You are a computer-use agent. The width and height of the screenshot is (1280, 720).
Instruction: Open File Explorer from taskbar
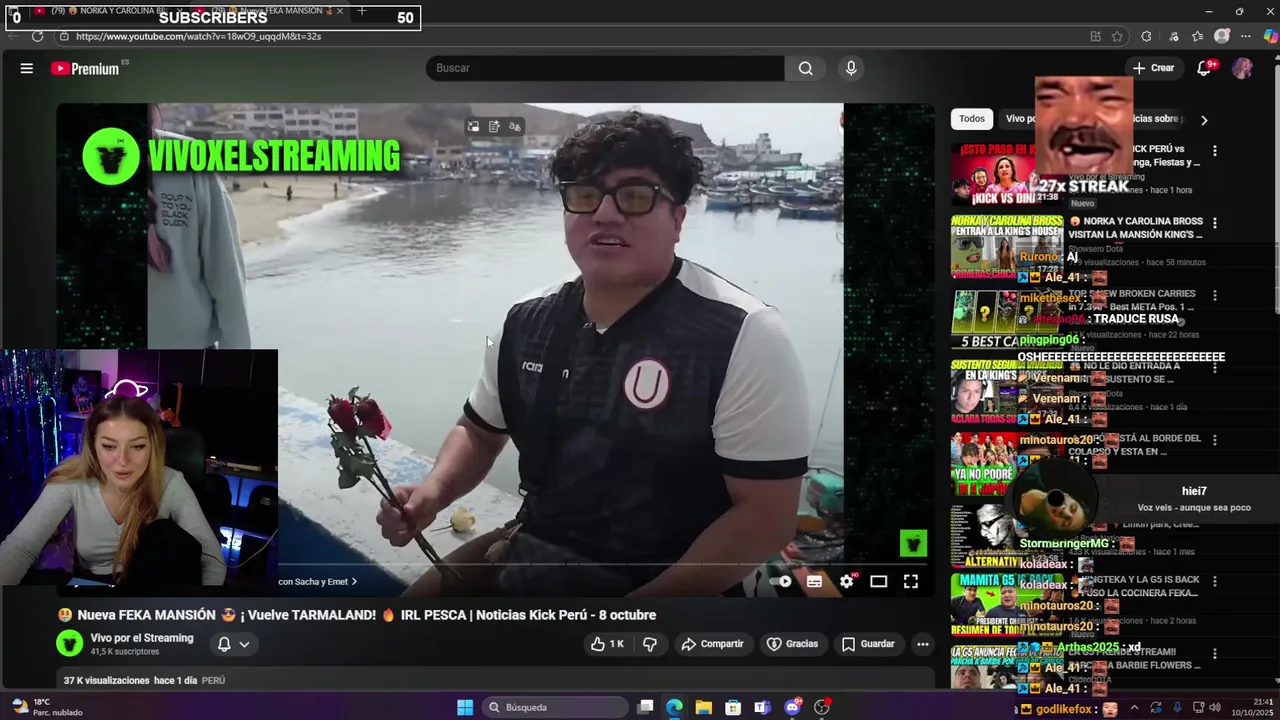click(x=704, y=707)
